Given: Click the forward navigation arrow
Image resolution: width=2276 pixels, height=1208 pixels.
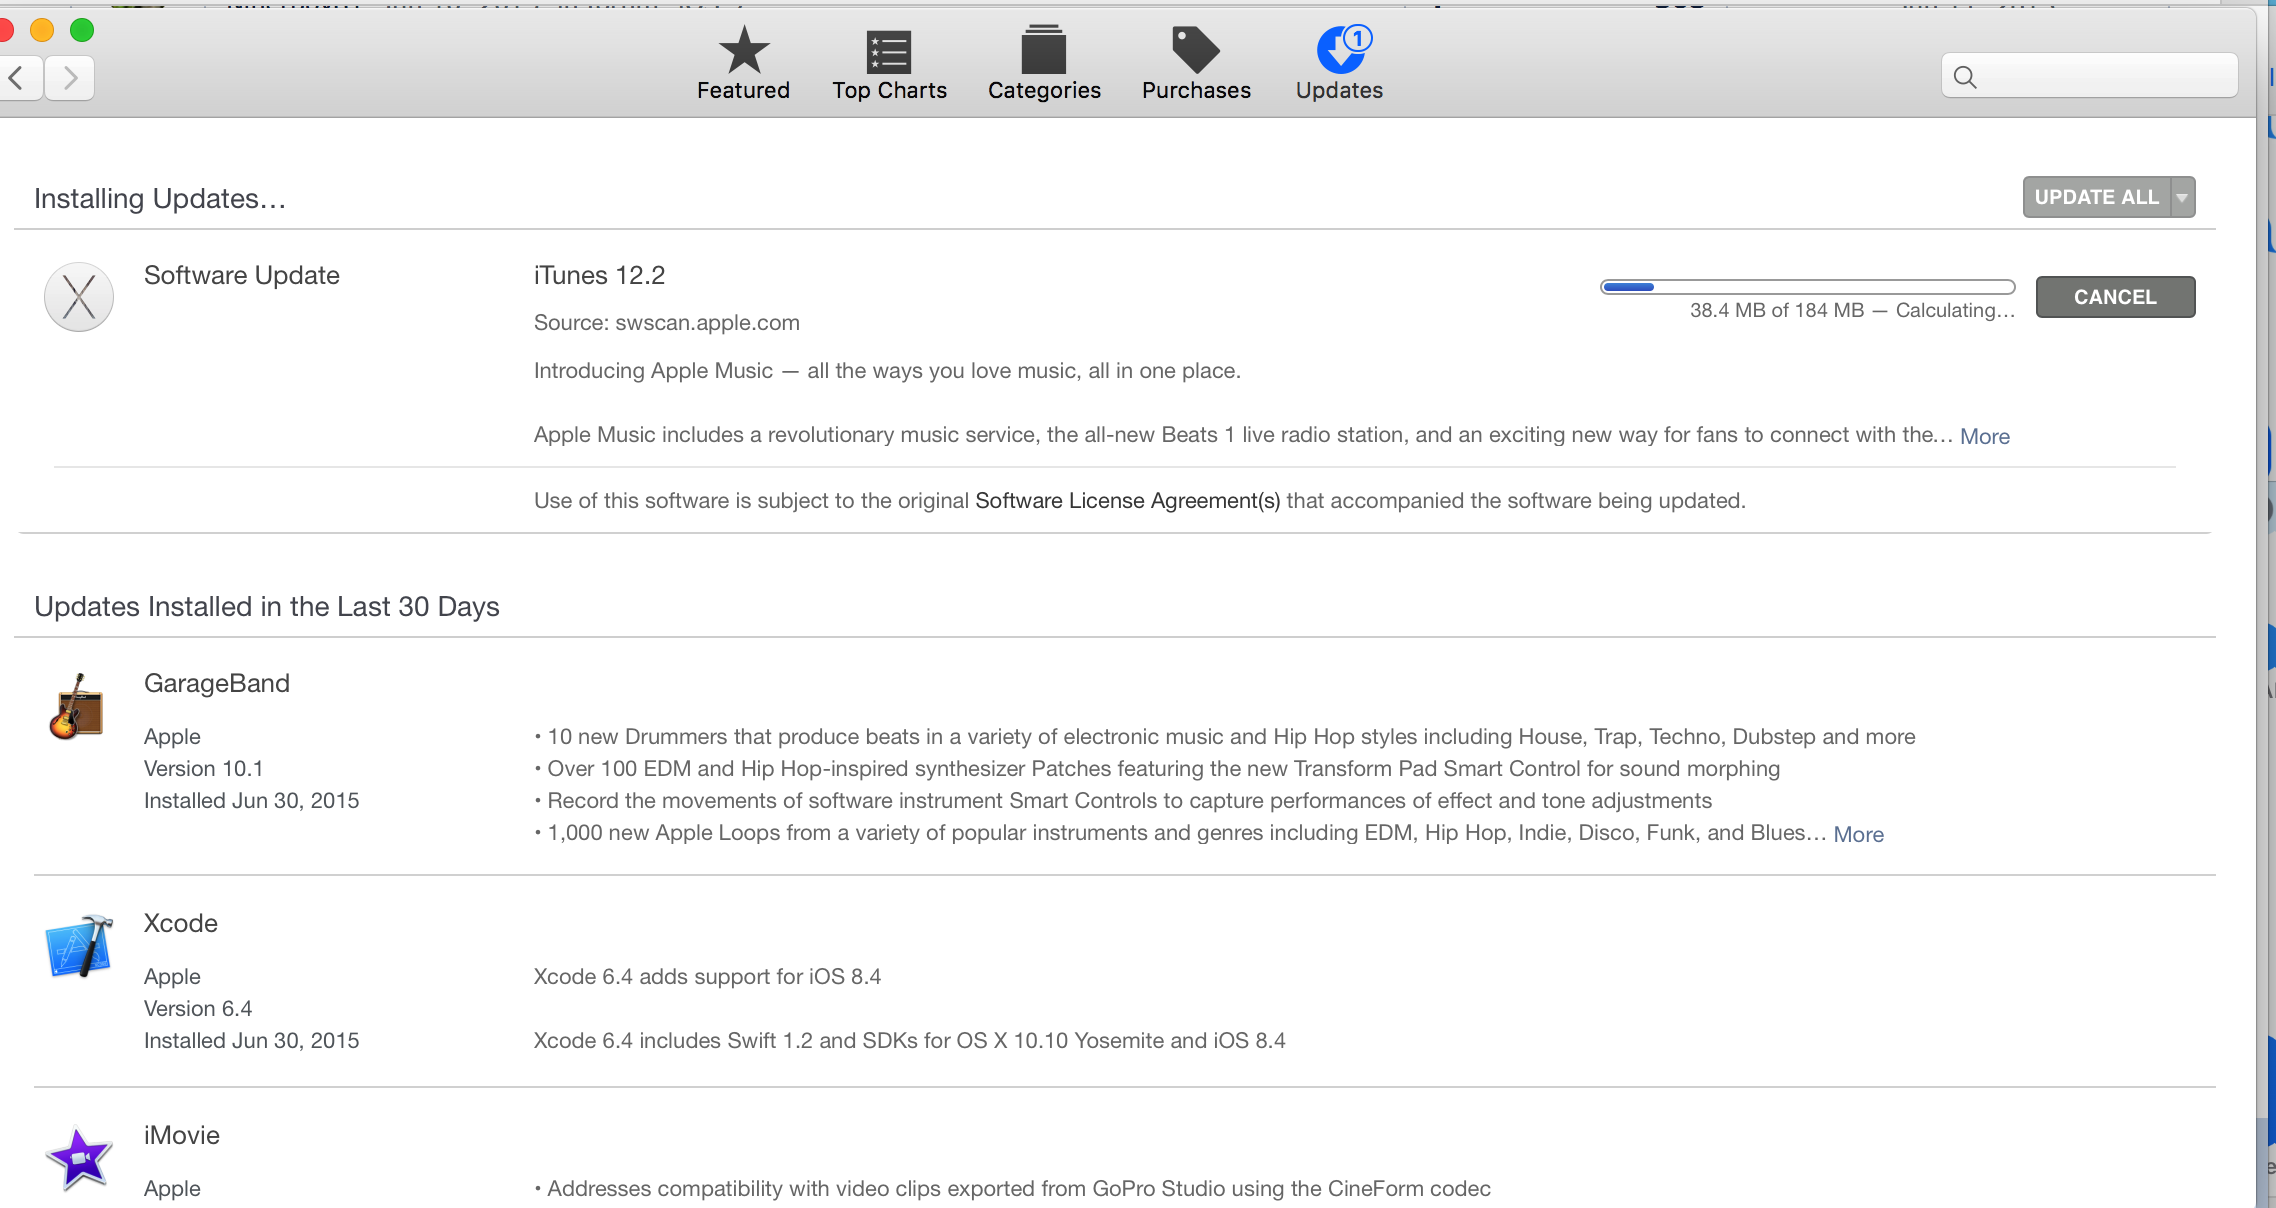Looking at the screenshot, I should [x=70, y=77].
